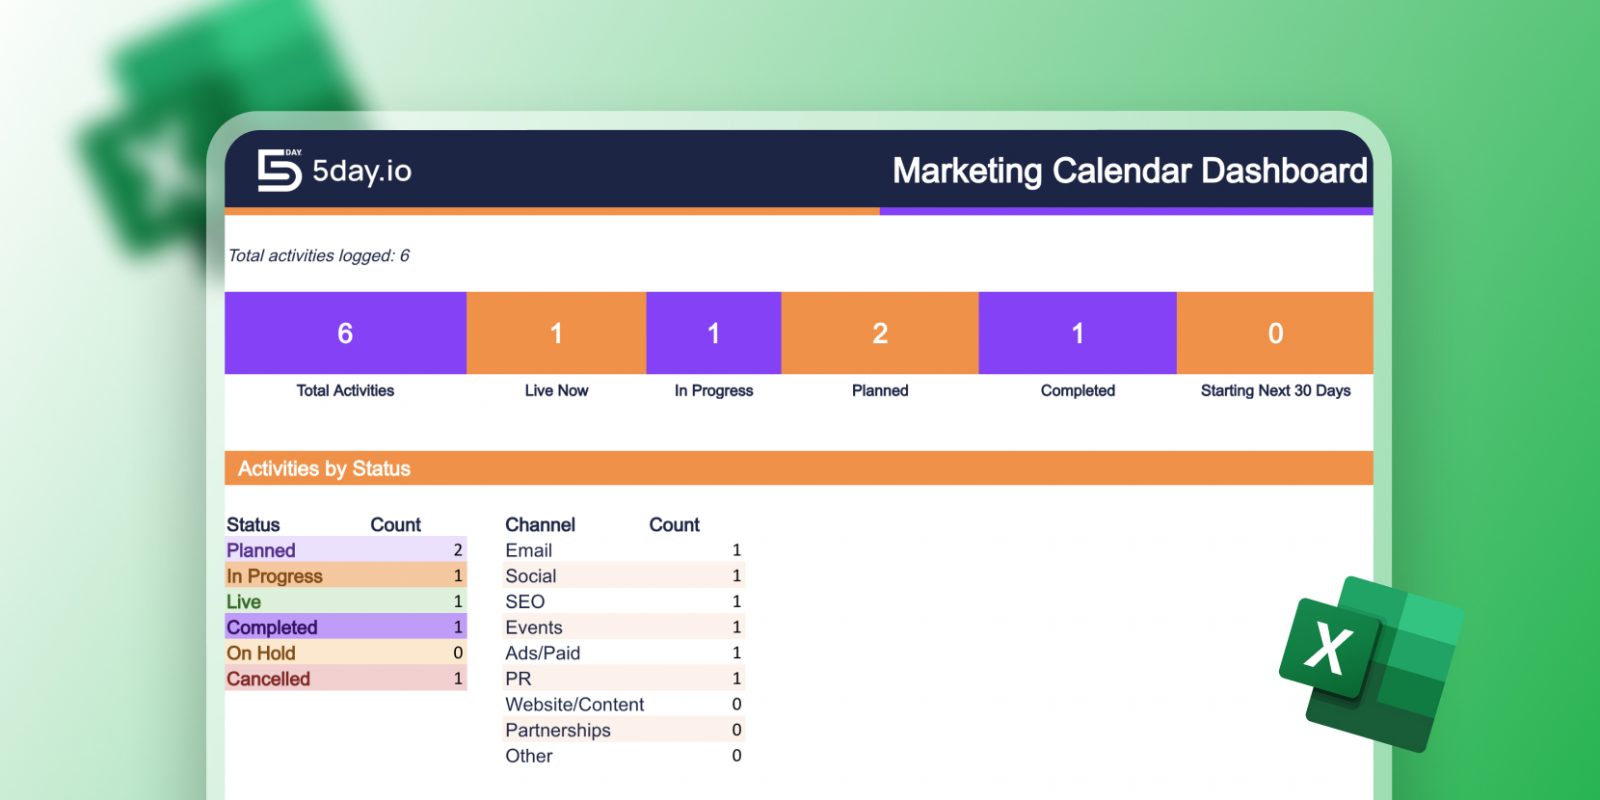
Task: Select the 'Live' status row label
Action: coord(244,602)
